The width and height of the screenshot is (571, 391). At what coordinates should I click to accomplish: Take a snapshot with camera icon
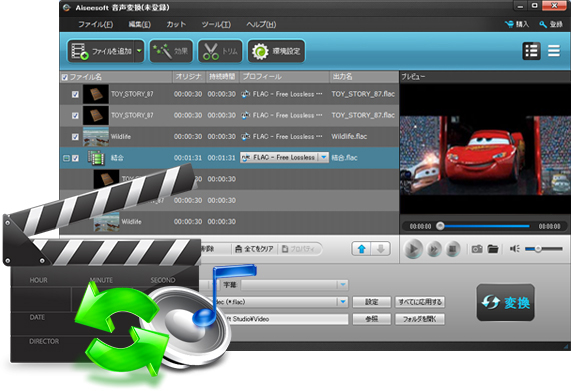477,249
